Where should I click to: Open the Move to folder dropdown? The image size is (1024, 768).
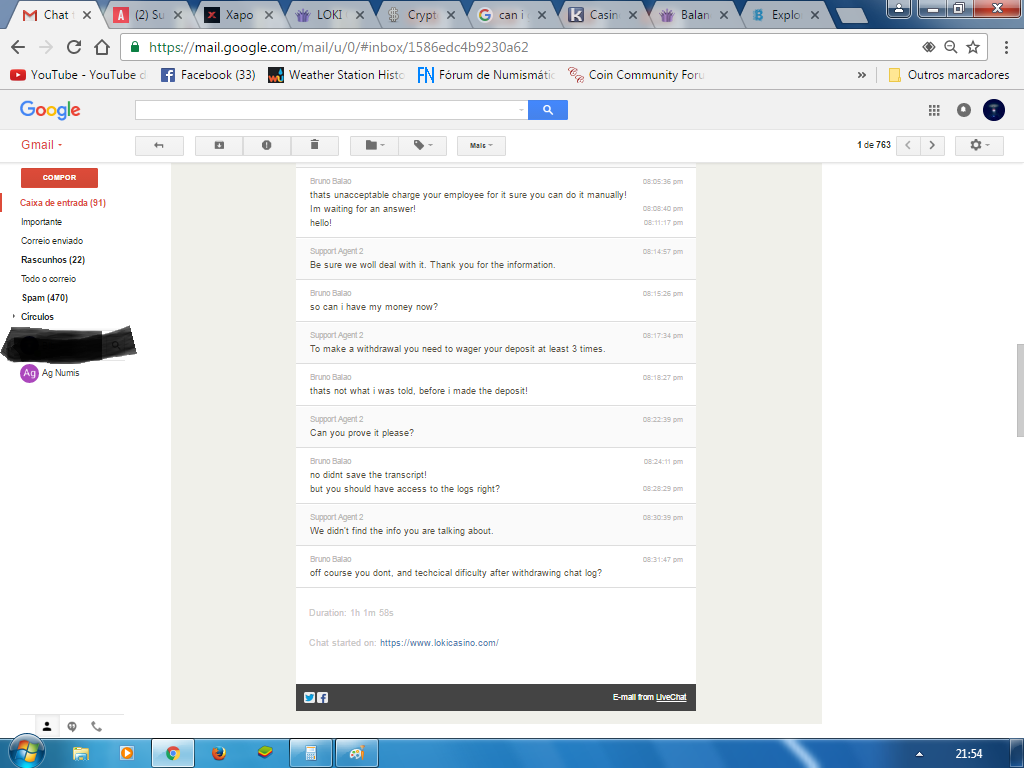374,146
